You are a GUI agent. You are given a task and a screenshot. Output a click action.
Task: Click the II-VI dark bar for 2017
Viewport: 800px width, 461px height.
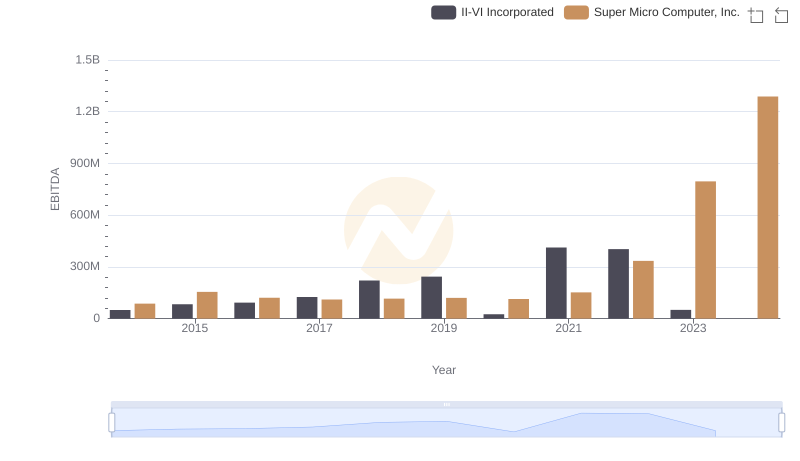307,308
